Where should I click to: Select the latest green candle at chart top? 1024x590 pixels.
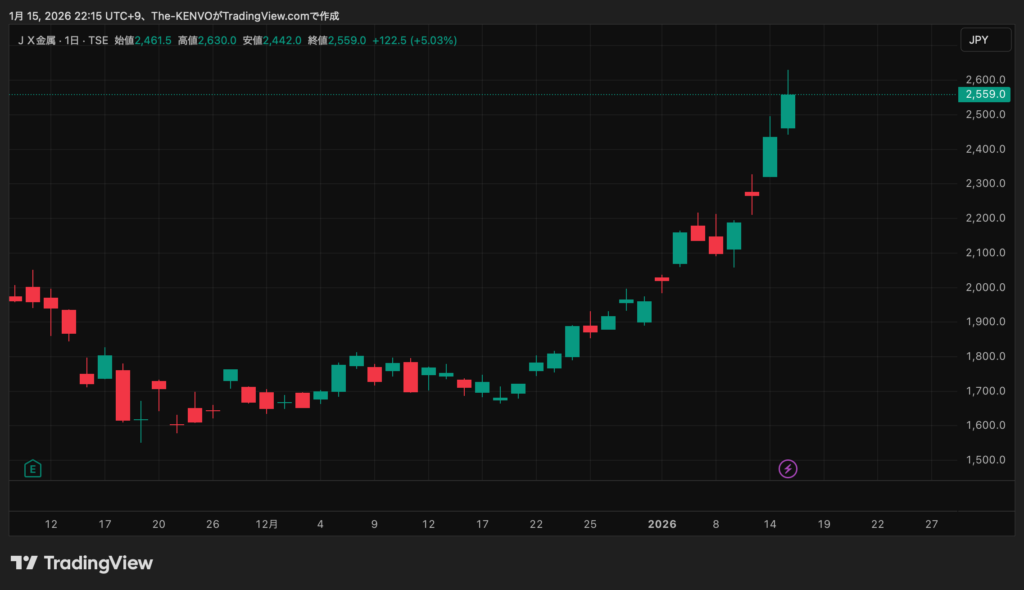point(788,111)
